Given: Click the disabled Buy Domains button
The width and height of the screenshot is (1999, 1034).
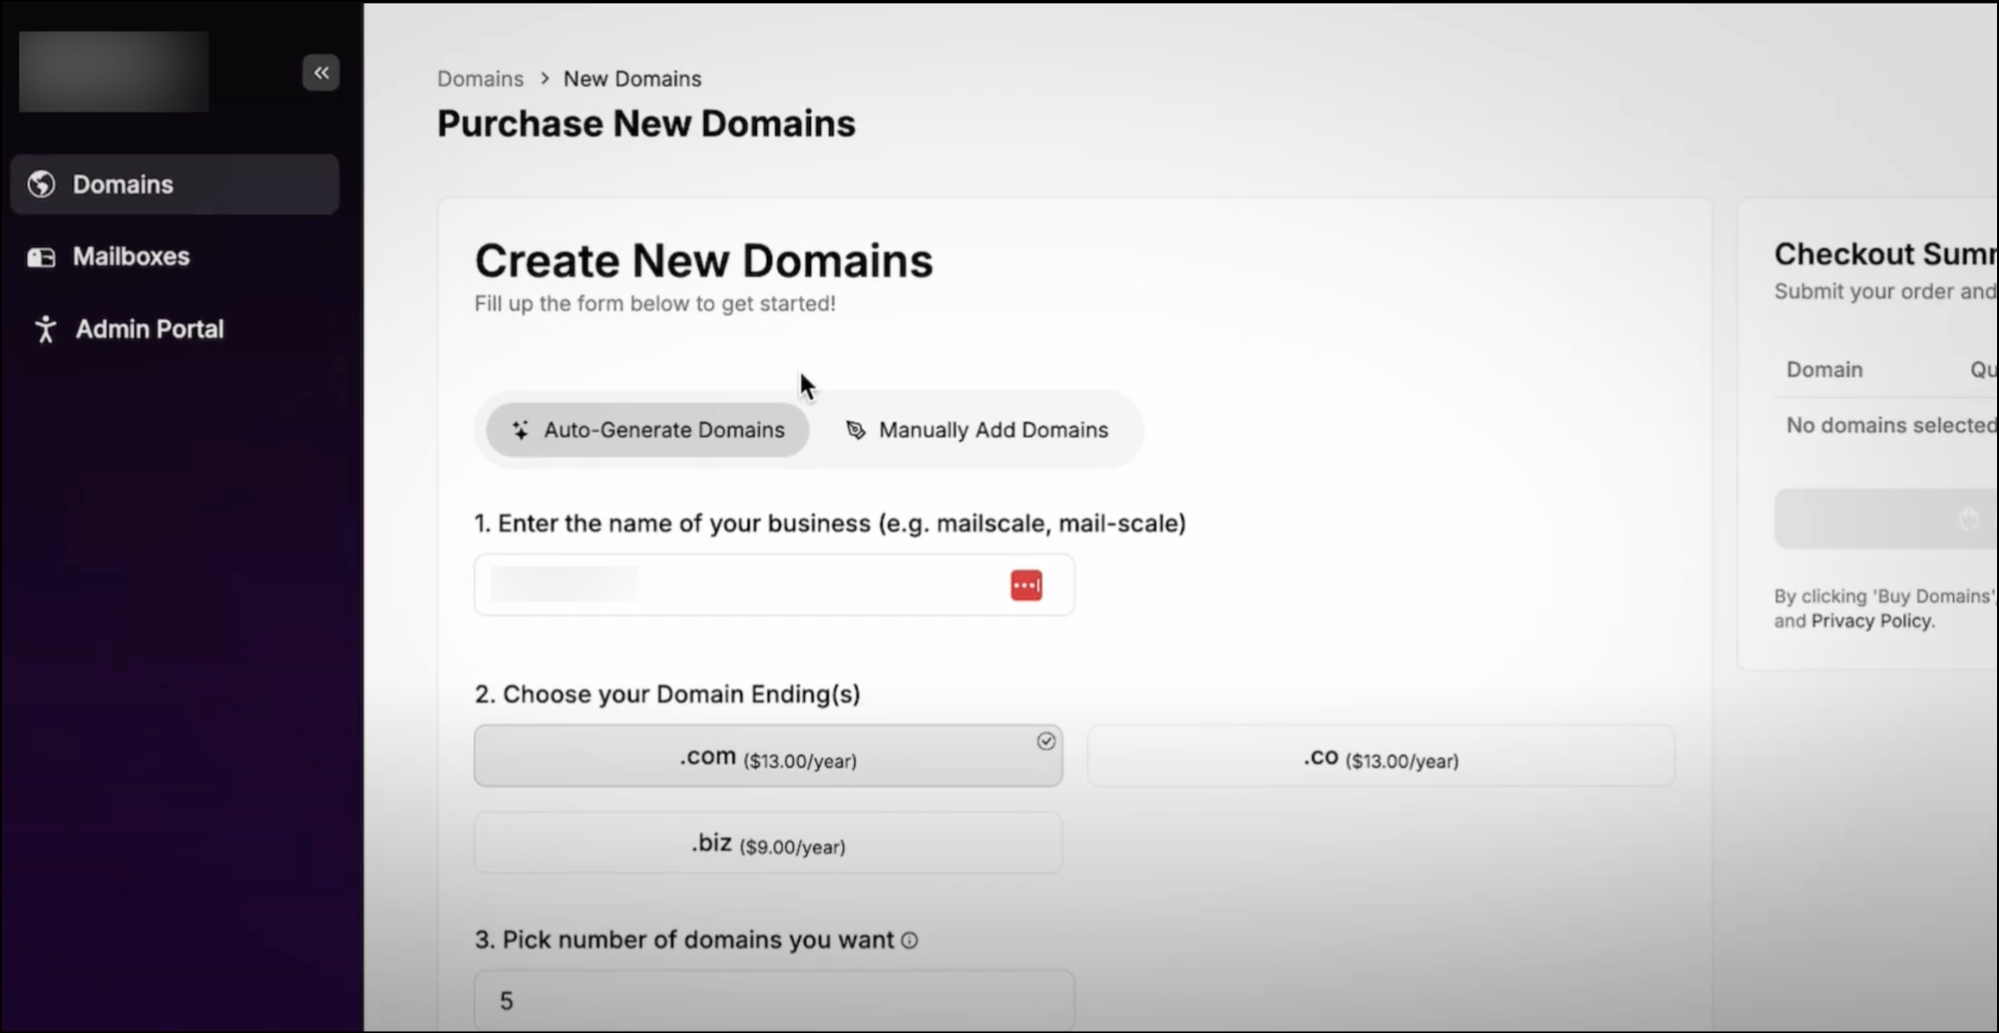Looking at the screenshot, I should click(1886, 518).
